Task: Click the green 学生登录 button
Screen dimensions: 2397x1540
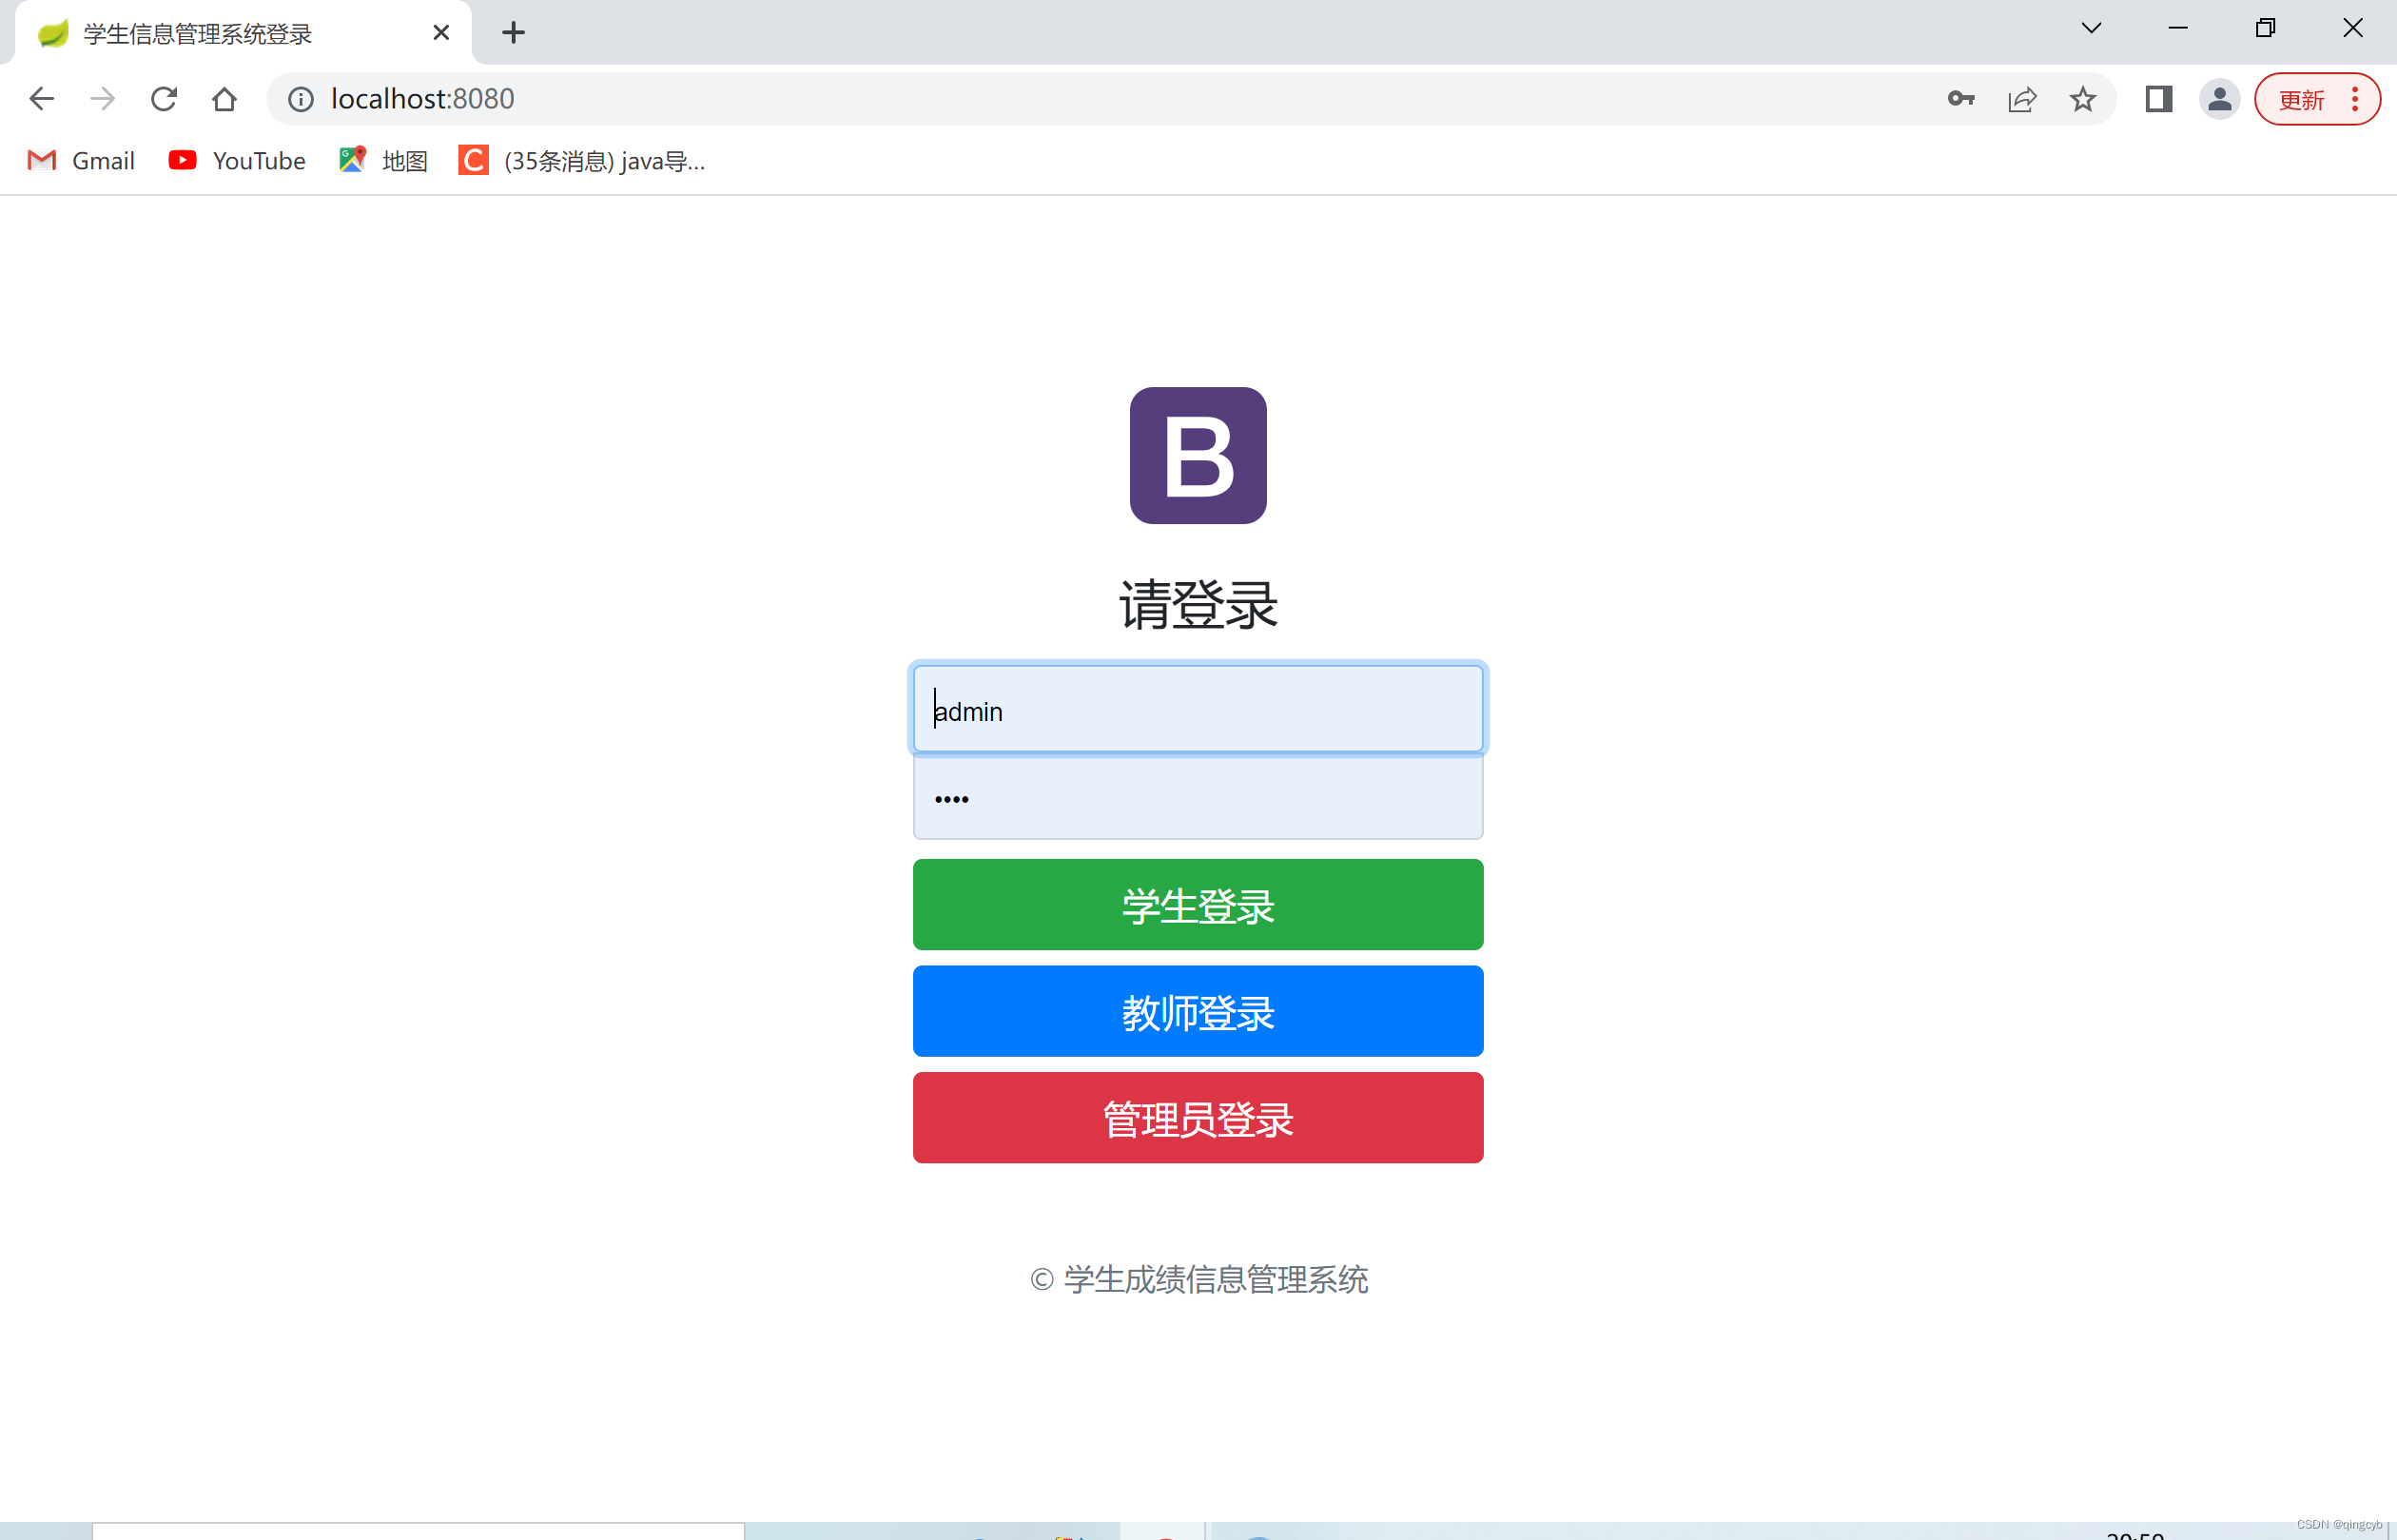Action: 1198,905
